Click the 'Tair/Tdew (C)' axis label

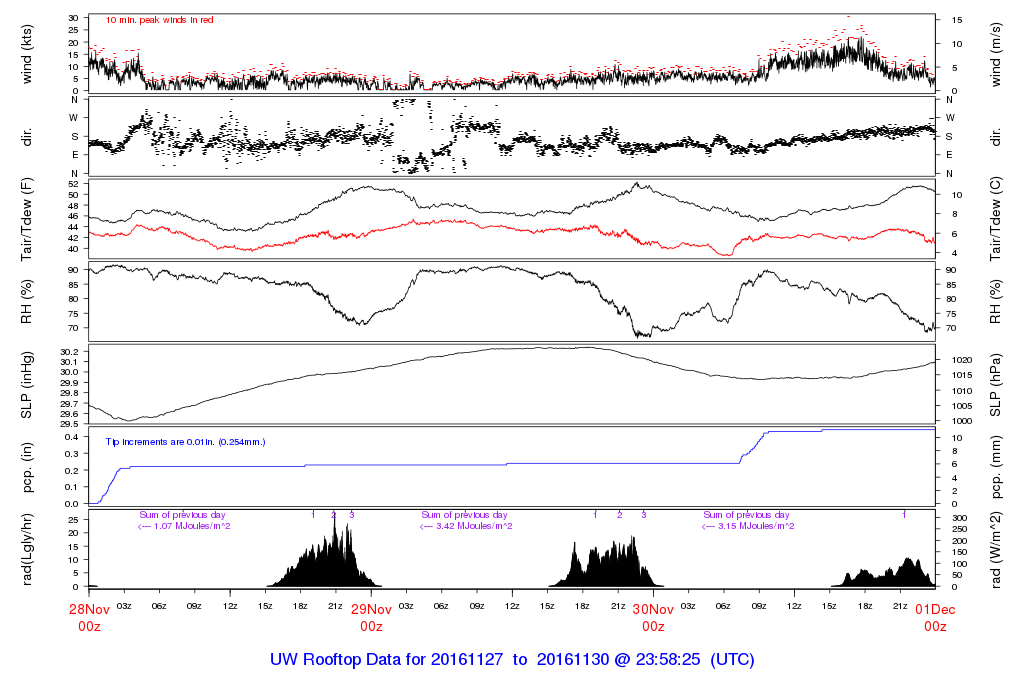(x=995, y=219)
